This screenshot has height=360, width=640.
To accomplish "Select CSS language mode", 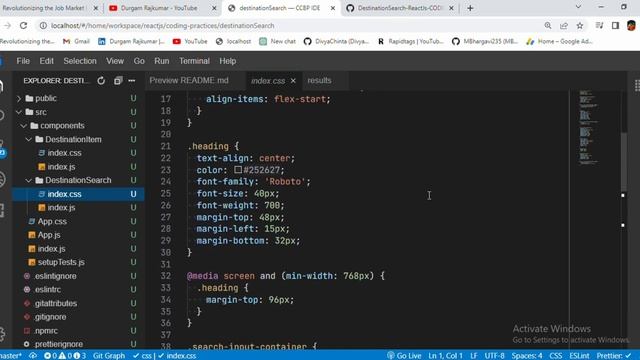I will (556, 356).
